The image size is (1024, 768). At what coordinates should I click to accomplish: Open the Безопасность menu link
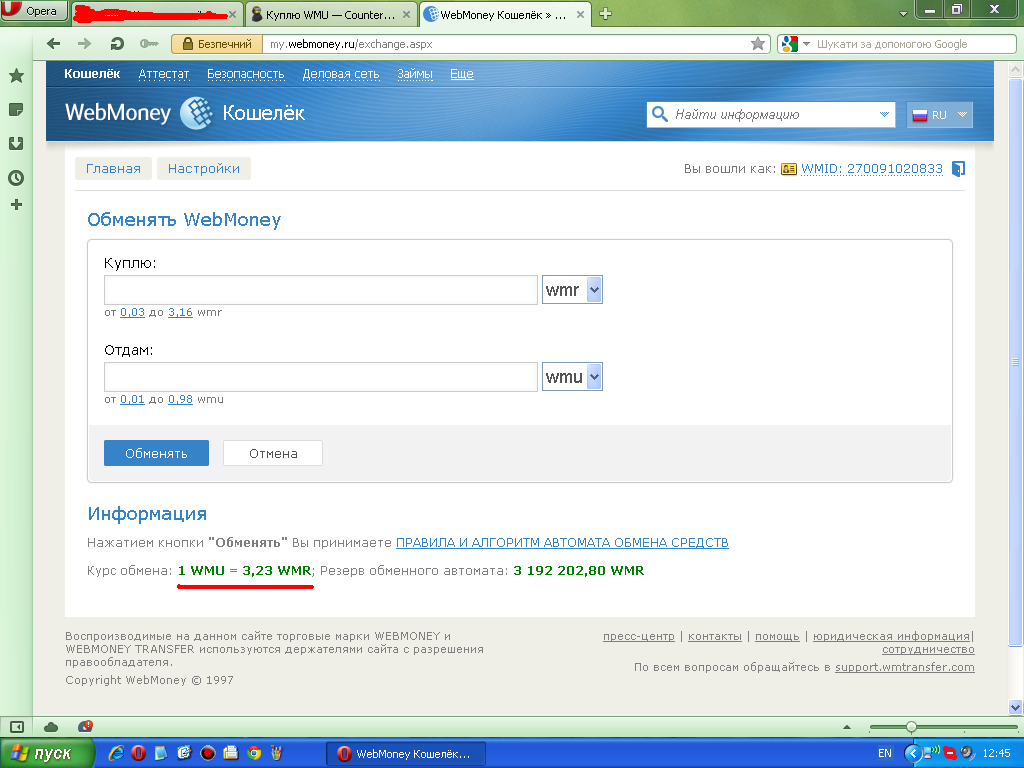coord(246,74)
